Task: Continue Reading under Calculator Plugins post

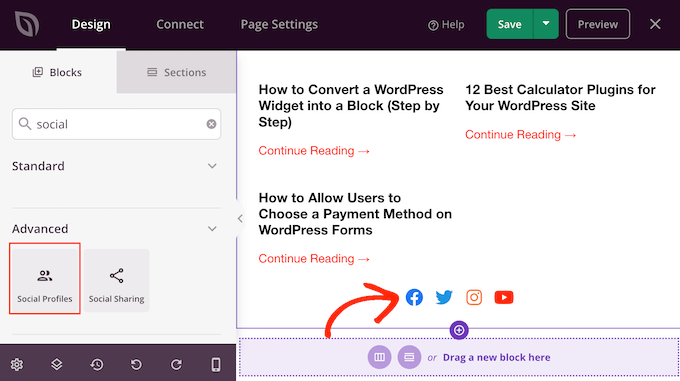Action: (521, 135)
